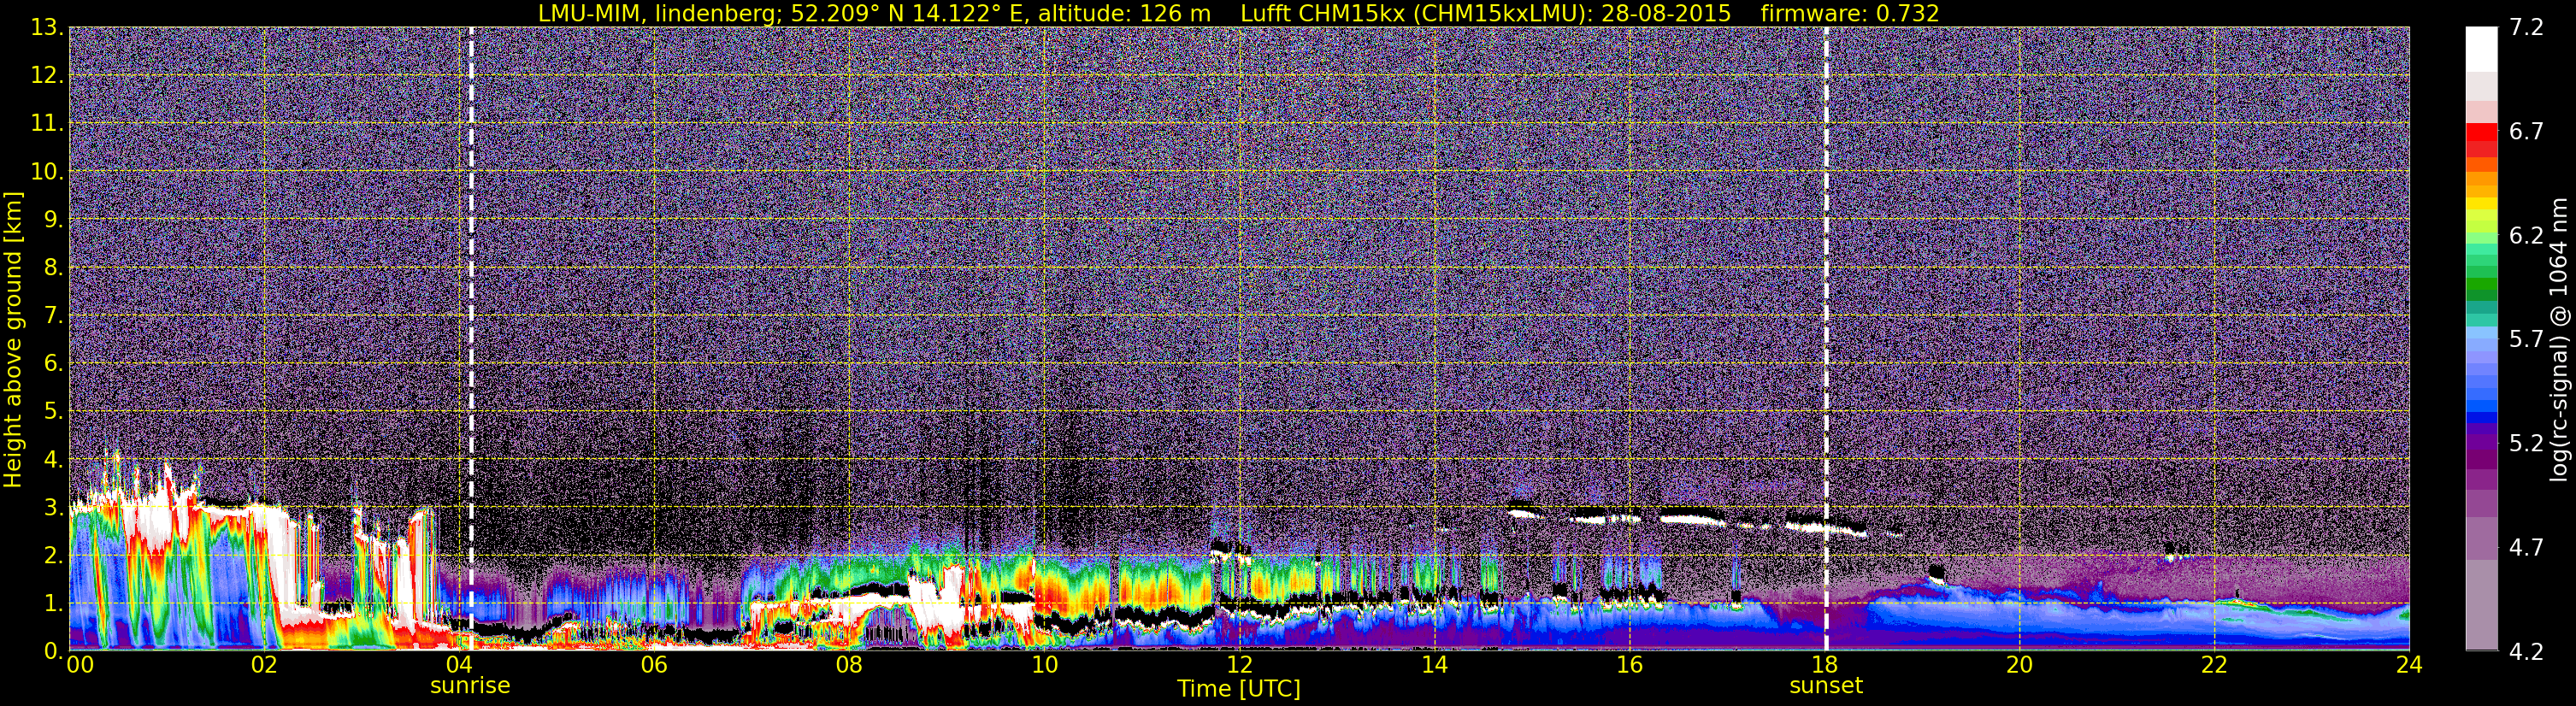Click time axis tick '04'
The image size is (2576, 706).
[459, 665]
